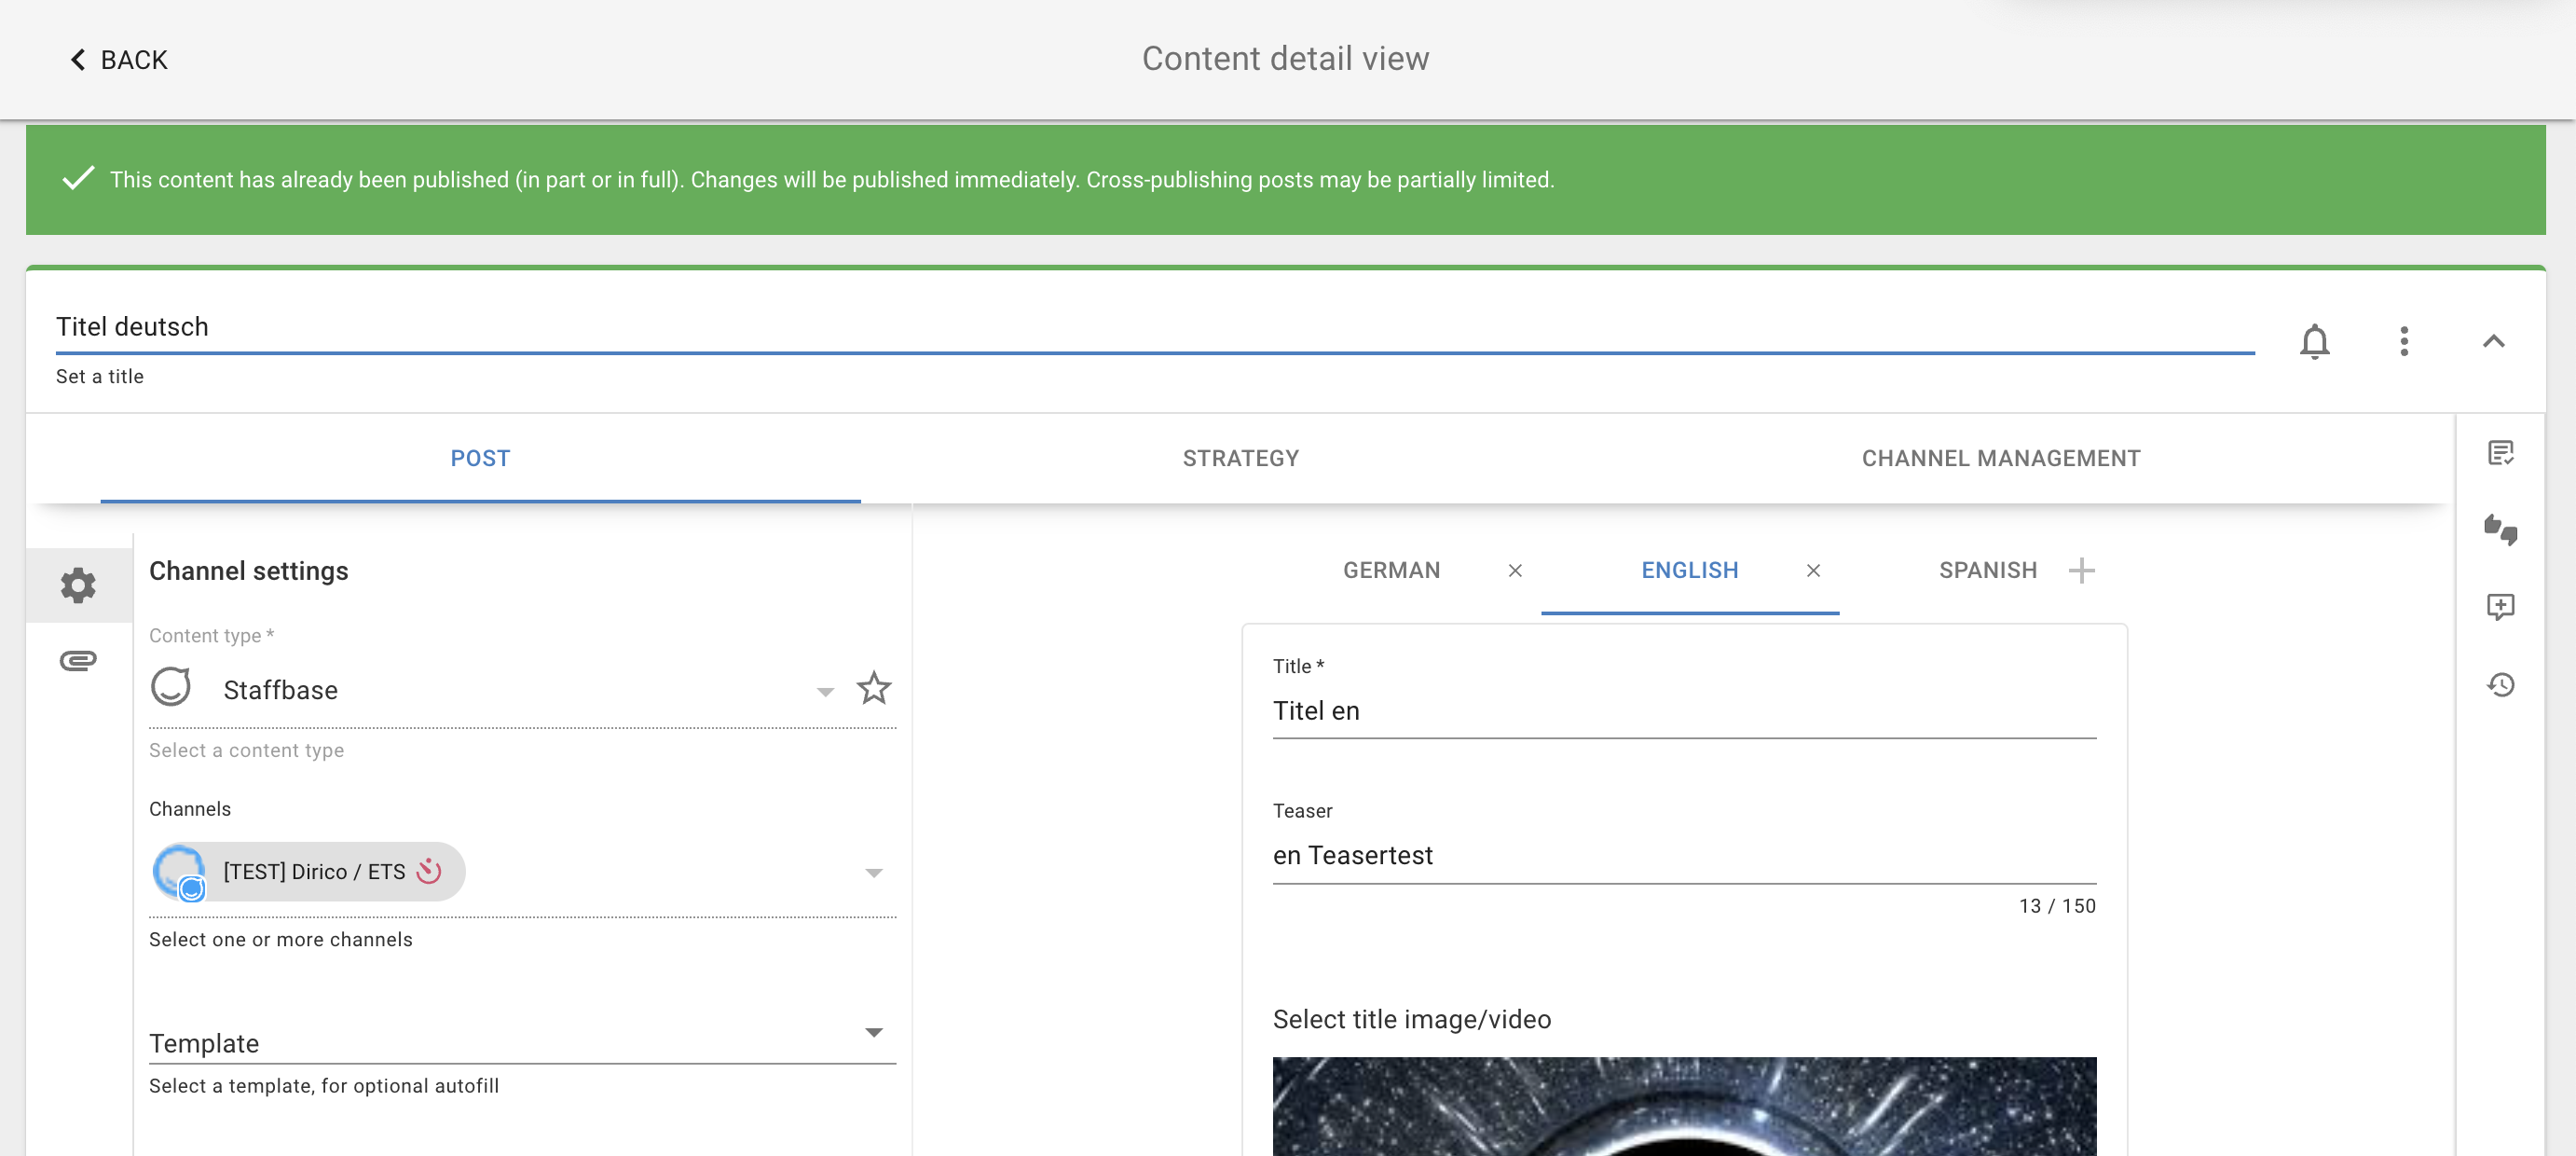Image resolution: width=2576 pixels, height=1156 pixels.
Task: Edit the 'Titel deutsch' title field
Action: [x=1155, y=327]
